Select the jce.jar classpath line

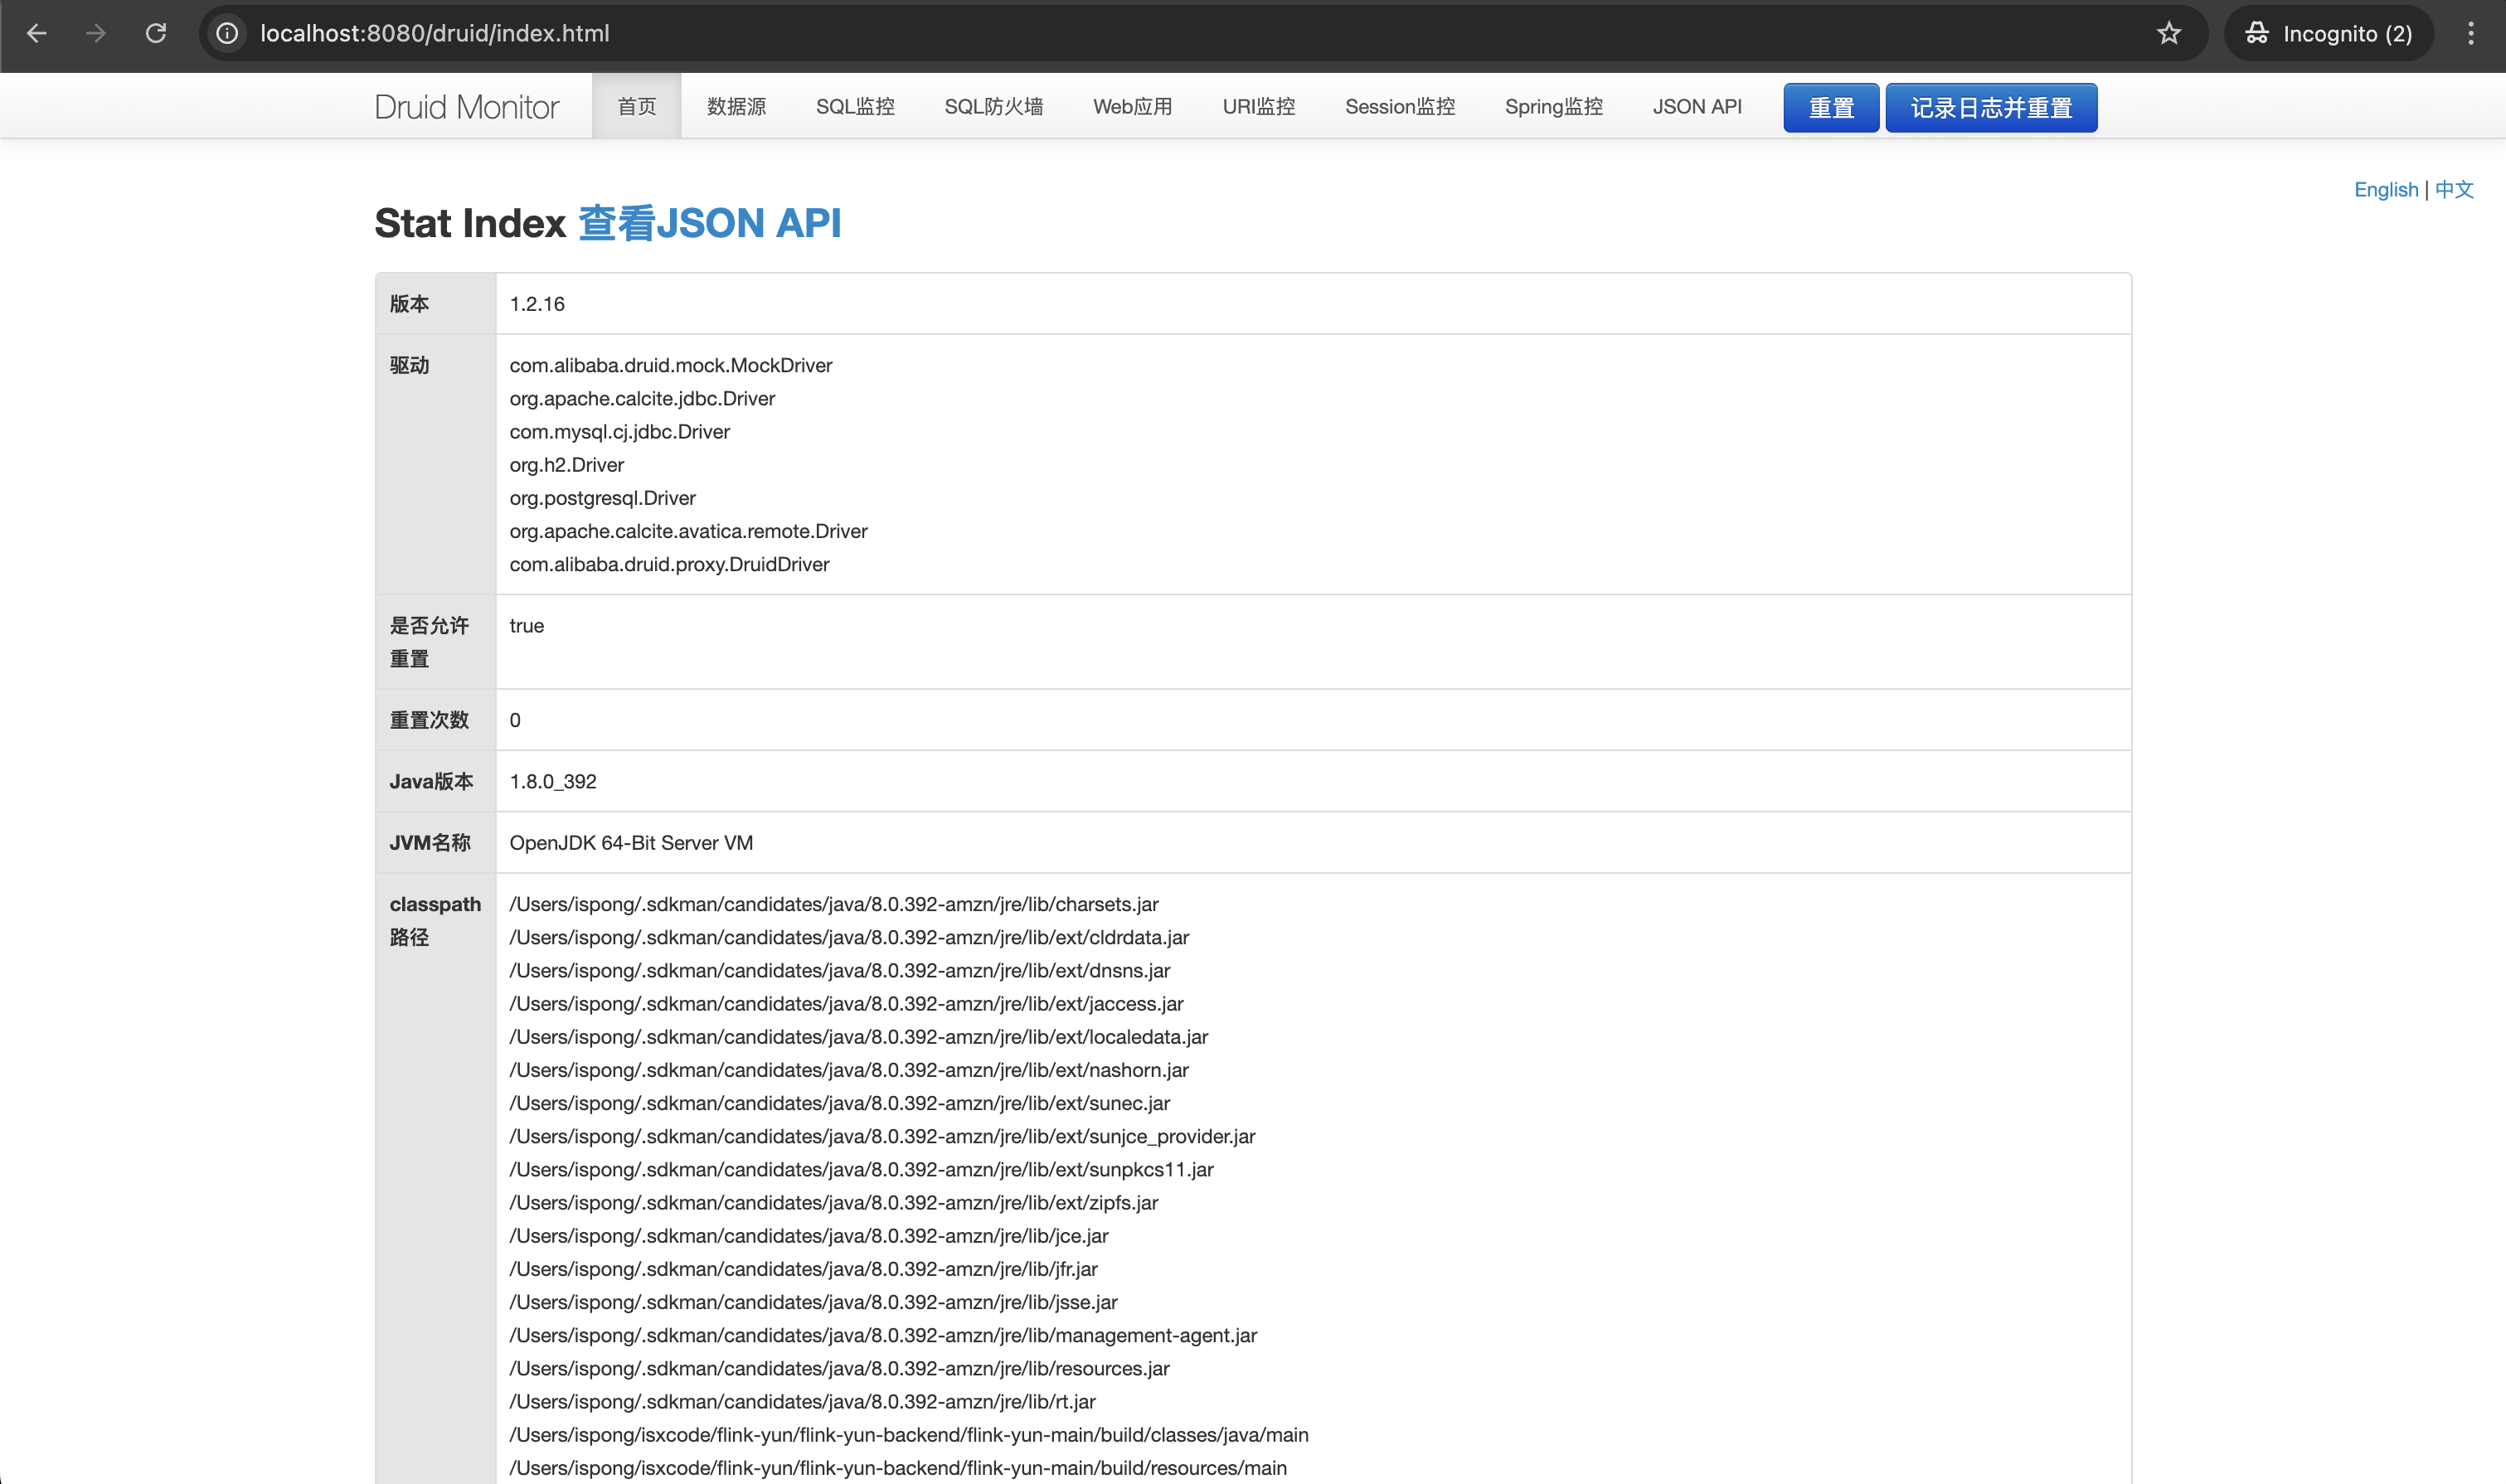pos(809,1235)
